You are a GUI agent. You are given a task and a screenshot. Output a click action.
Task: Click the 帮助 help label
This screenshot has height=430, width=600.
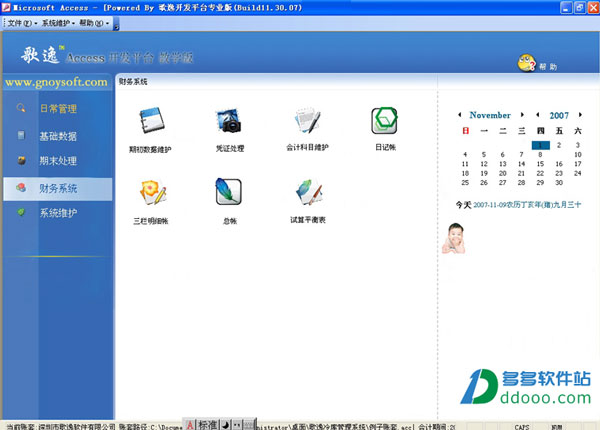tap(548, 67)
